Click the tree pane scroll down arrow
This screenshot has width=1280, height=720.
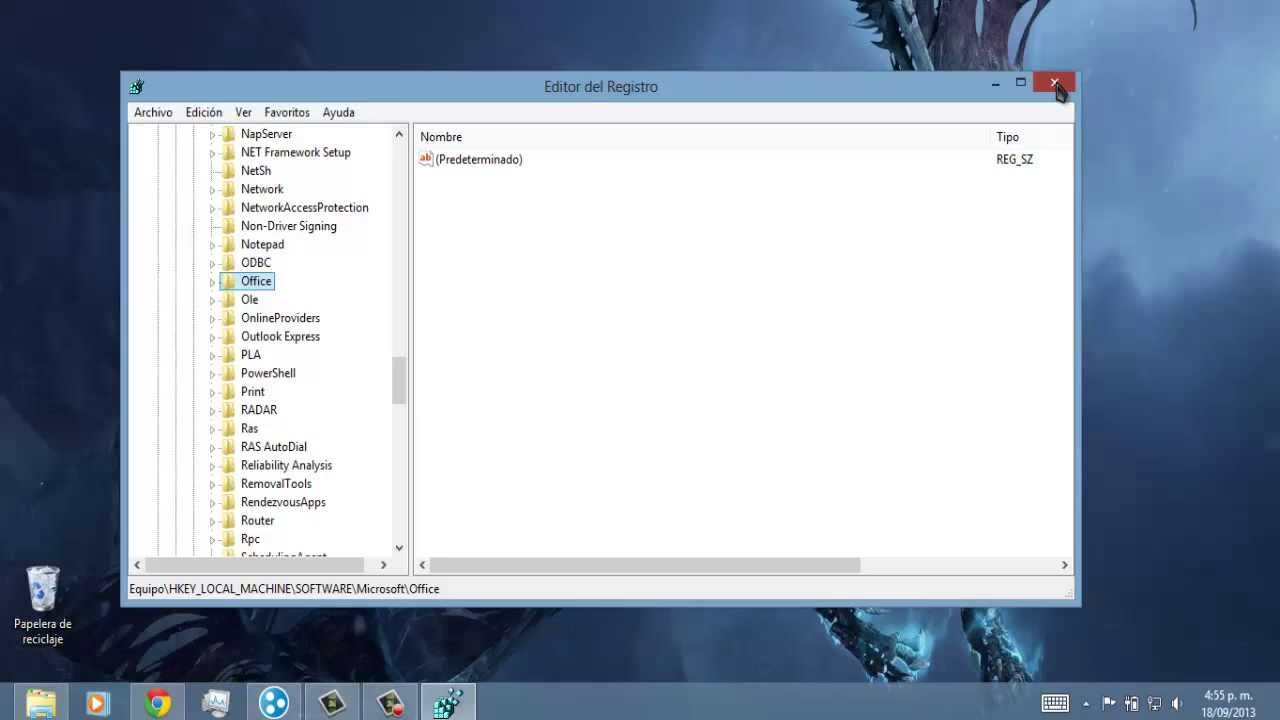click(x=400, y=548)
